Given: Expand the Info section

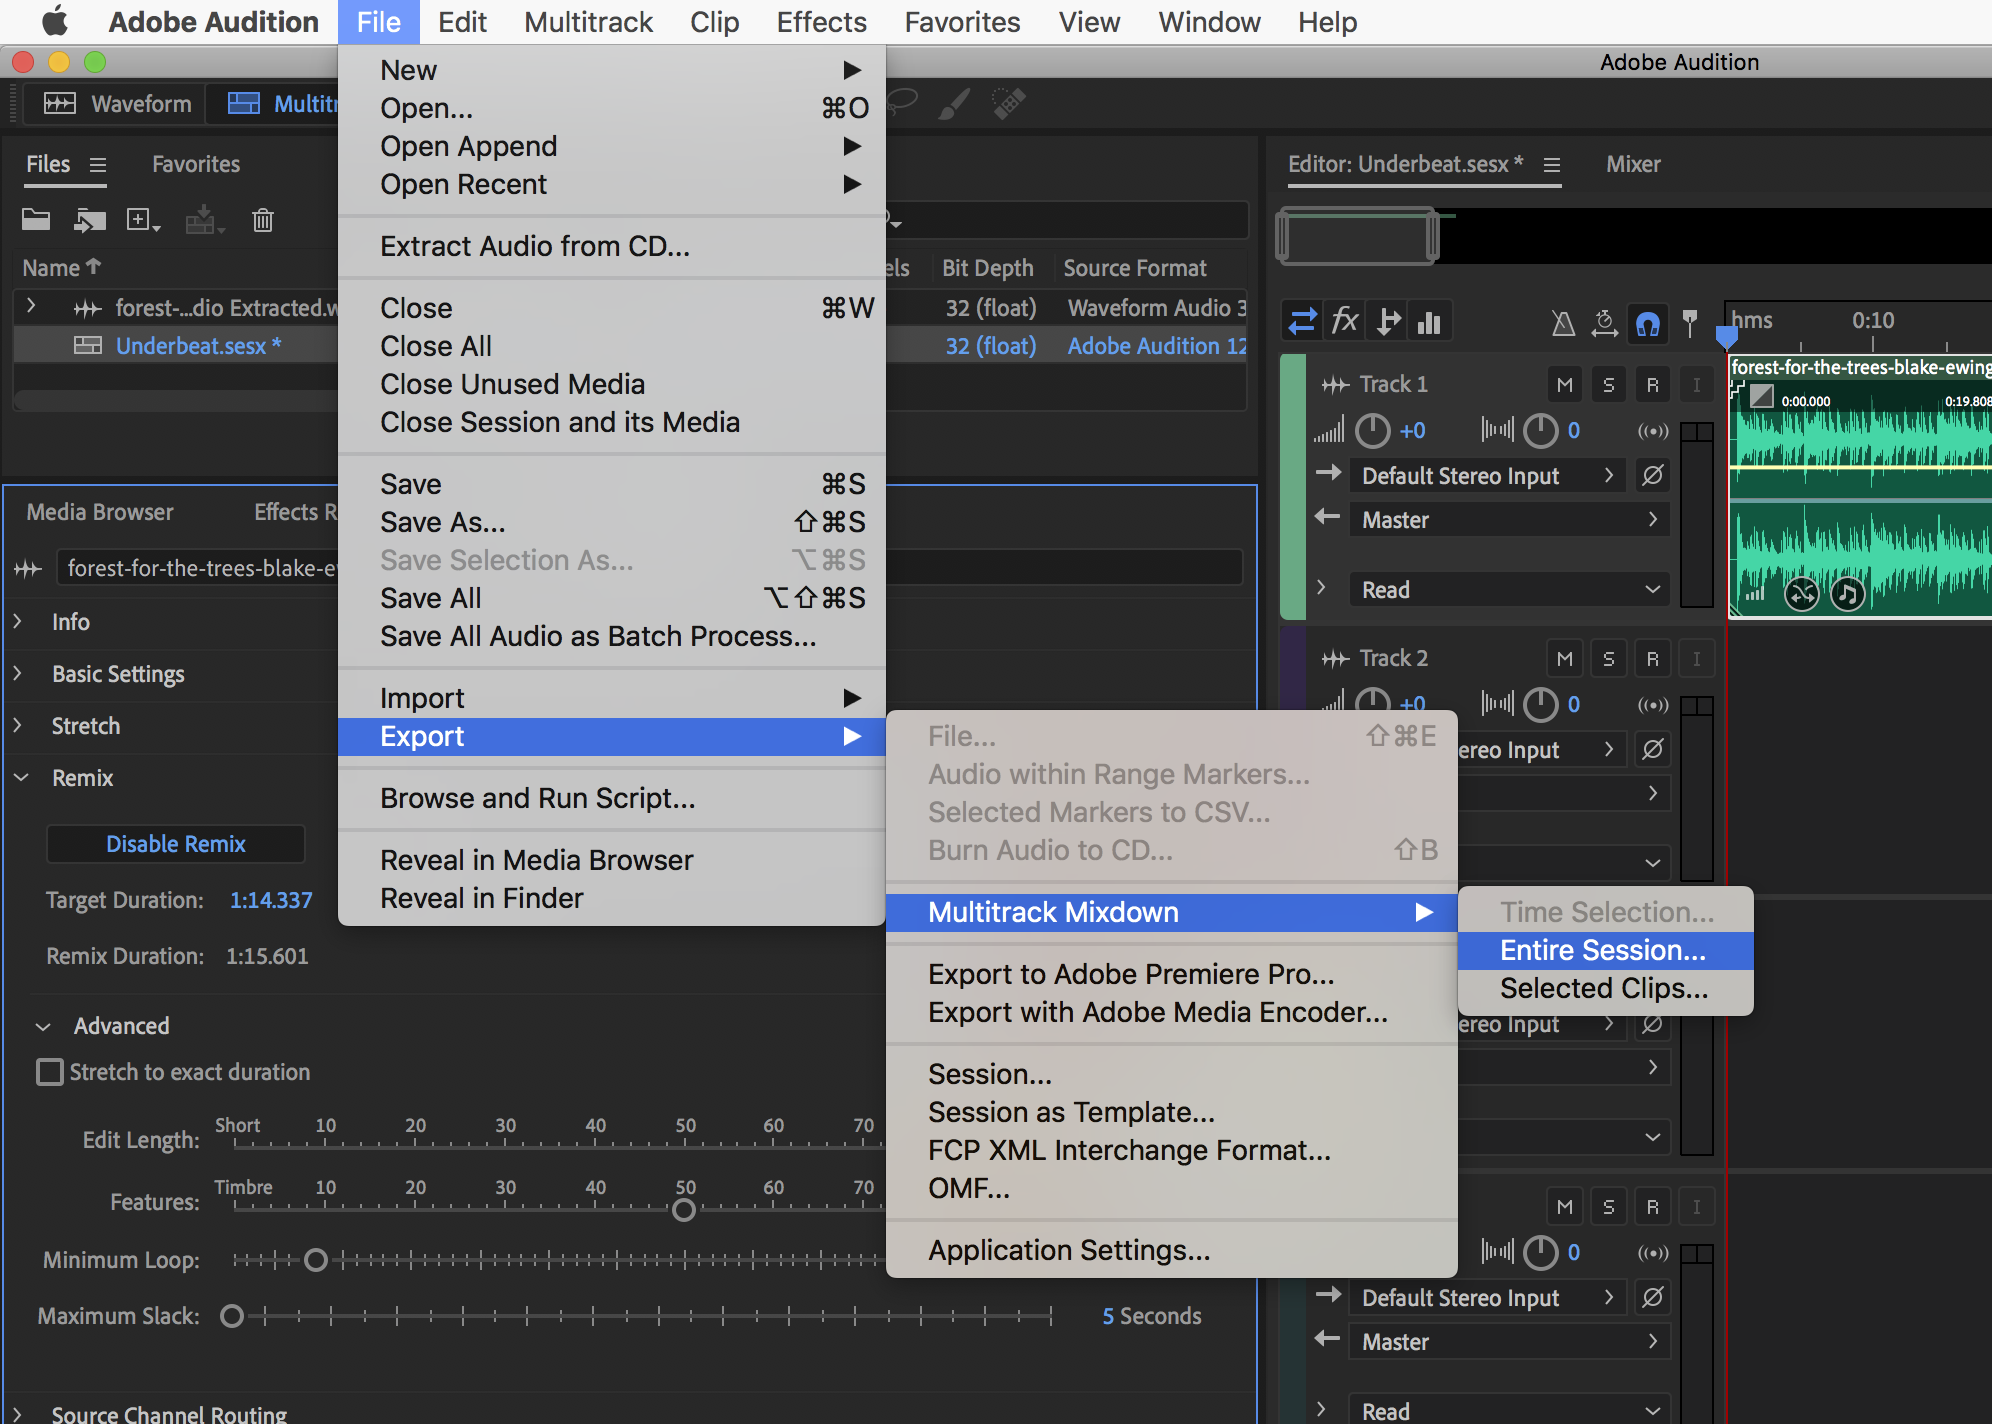Looking at the screenshot, I should 18,622.
